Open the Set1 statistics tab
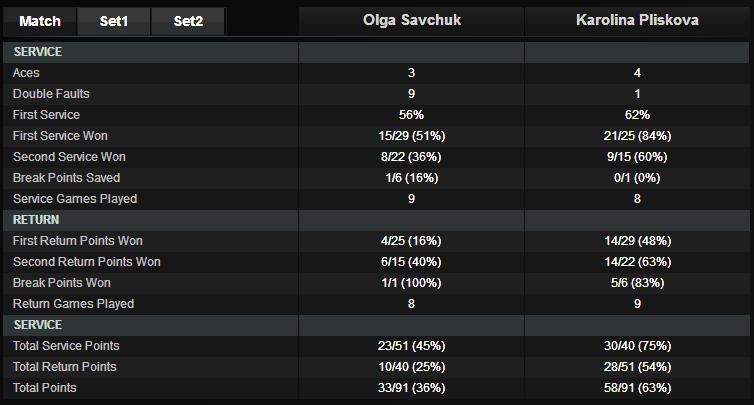Screen dimensions: 754x405 (115, 21)
